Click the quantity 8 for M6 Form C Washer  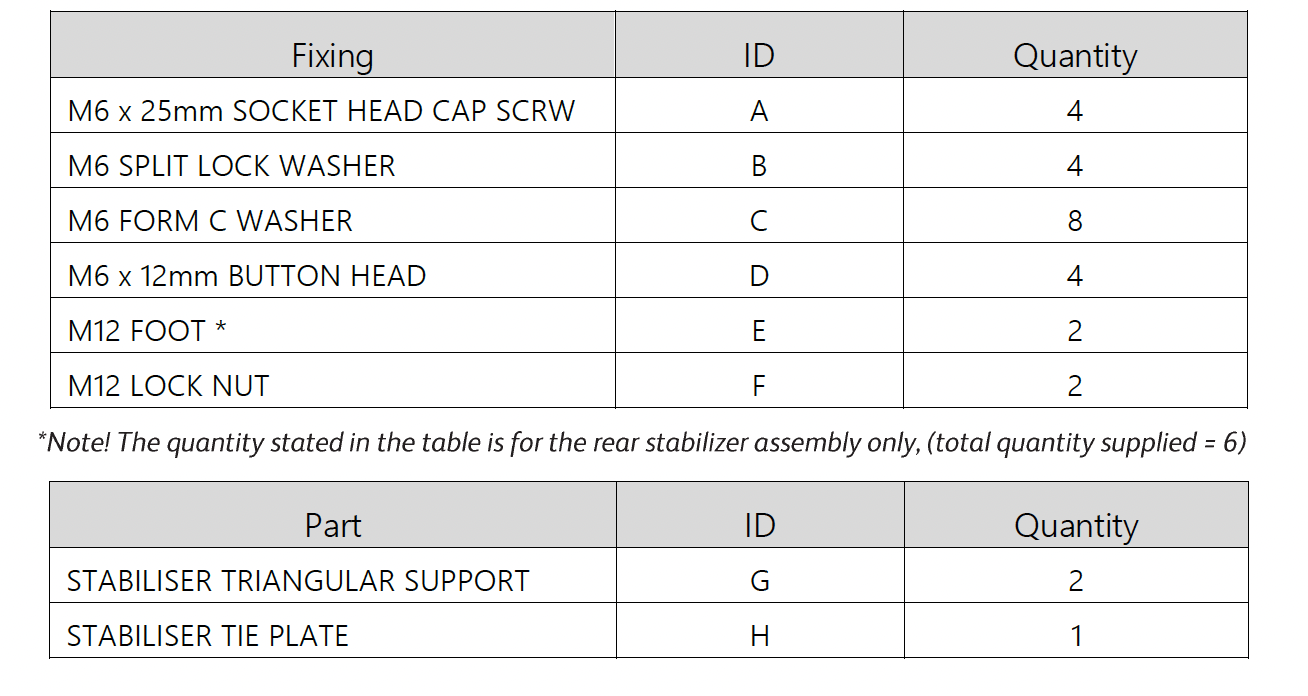click(x=1075, y=221)
